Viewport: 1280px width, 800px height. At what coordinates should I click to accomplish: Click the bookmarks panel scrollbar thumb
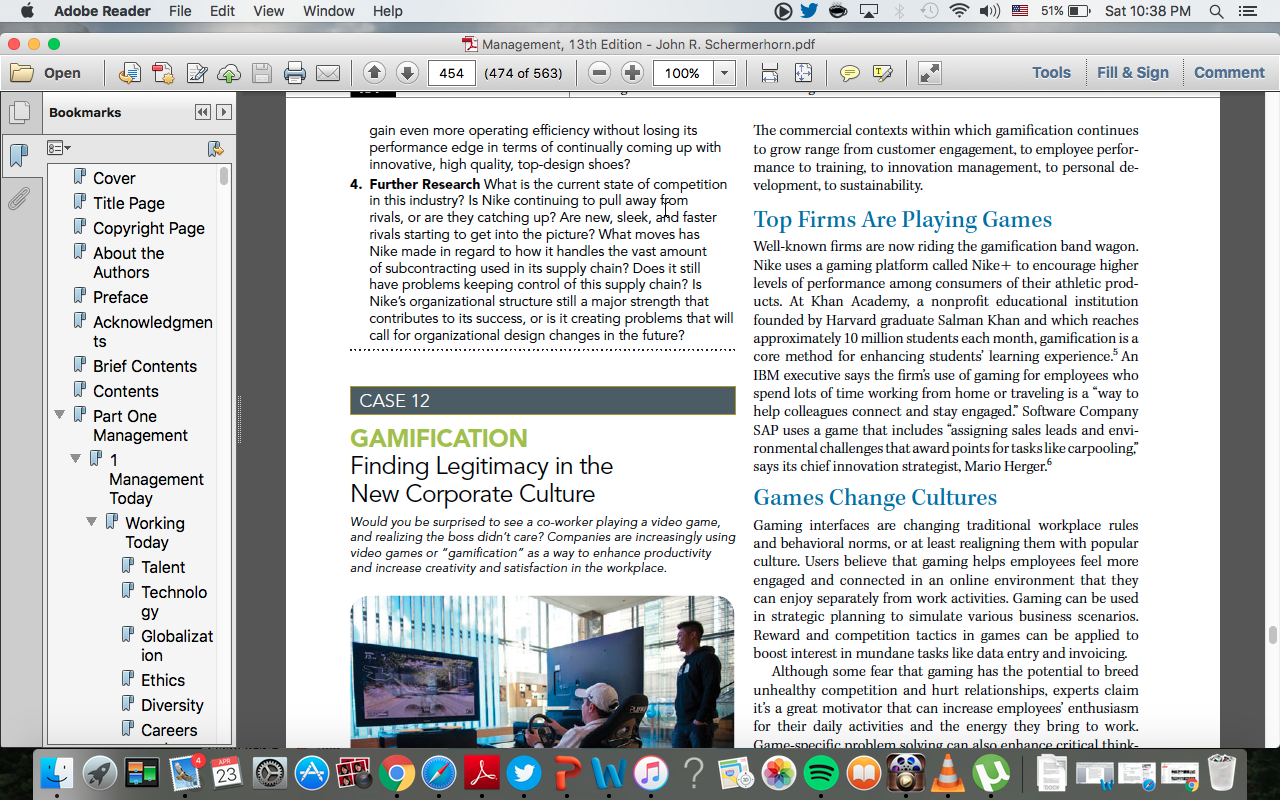click(224, 176)
